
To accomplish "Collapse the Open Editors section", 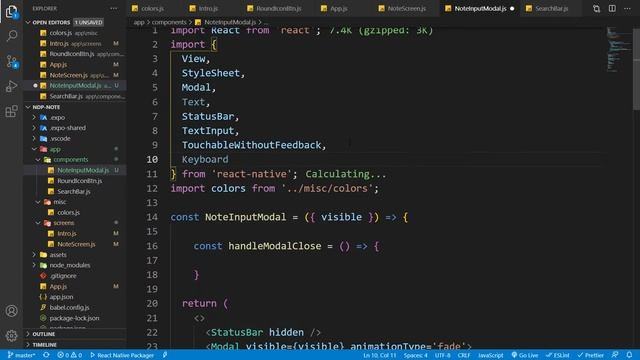I will click(x=28, y=22).
